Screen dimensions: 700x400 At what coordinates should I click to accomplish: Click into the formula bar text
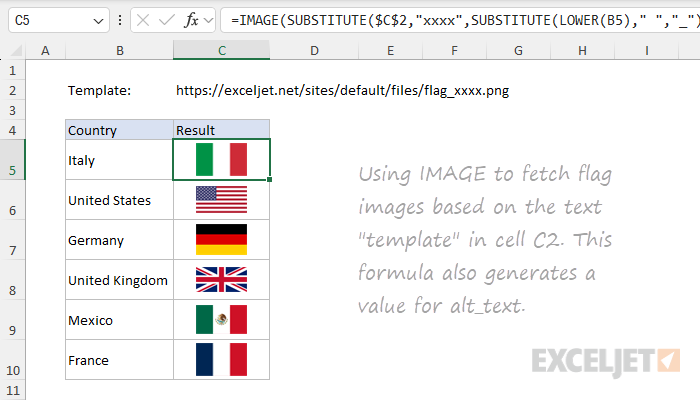(x=460, y=20)
